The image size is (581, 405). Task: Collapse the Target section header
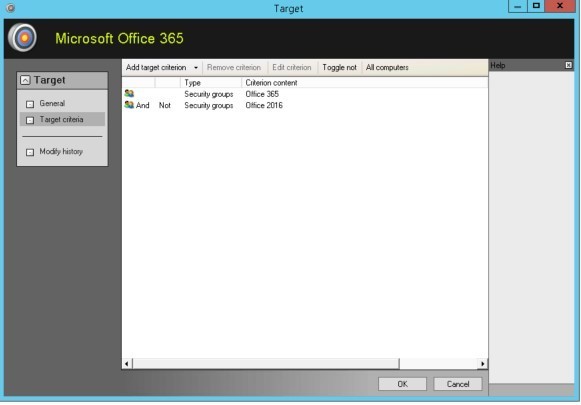point(25,80)
